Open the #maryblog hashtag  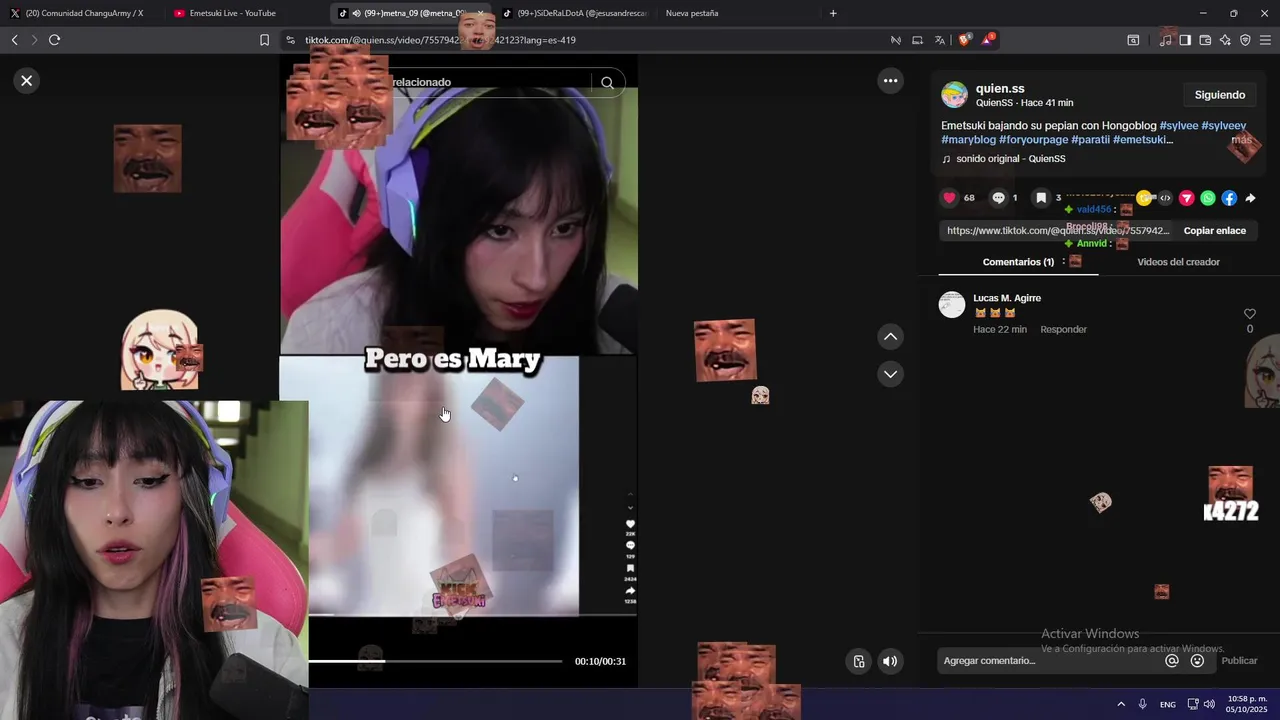pyautogui.click(x=968, y=140)
